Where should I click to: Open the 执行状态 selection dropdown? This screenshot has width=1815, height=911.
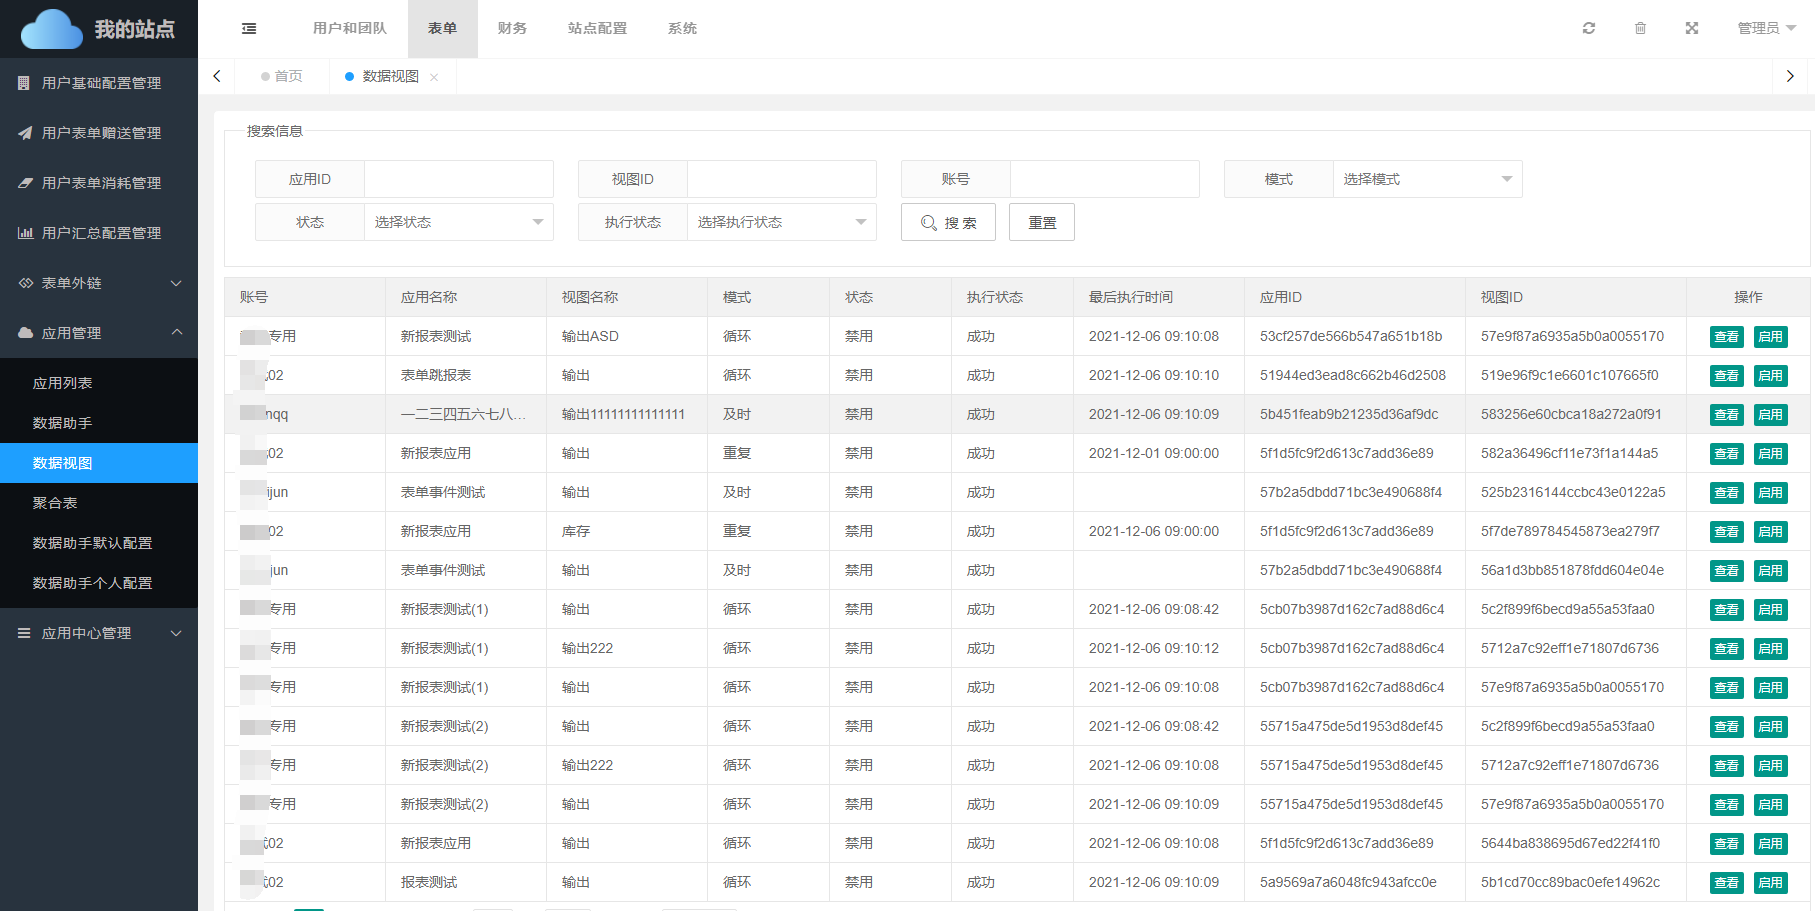pos(781,222)
